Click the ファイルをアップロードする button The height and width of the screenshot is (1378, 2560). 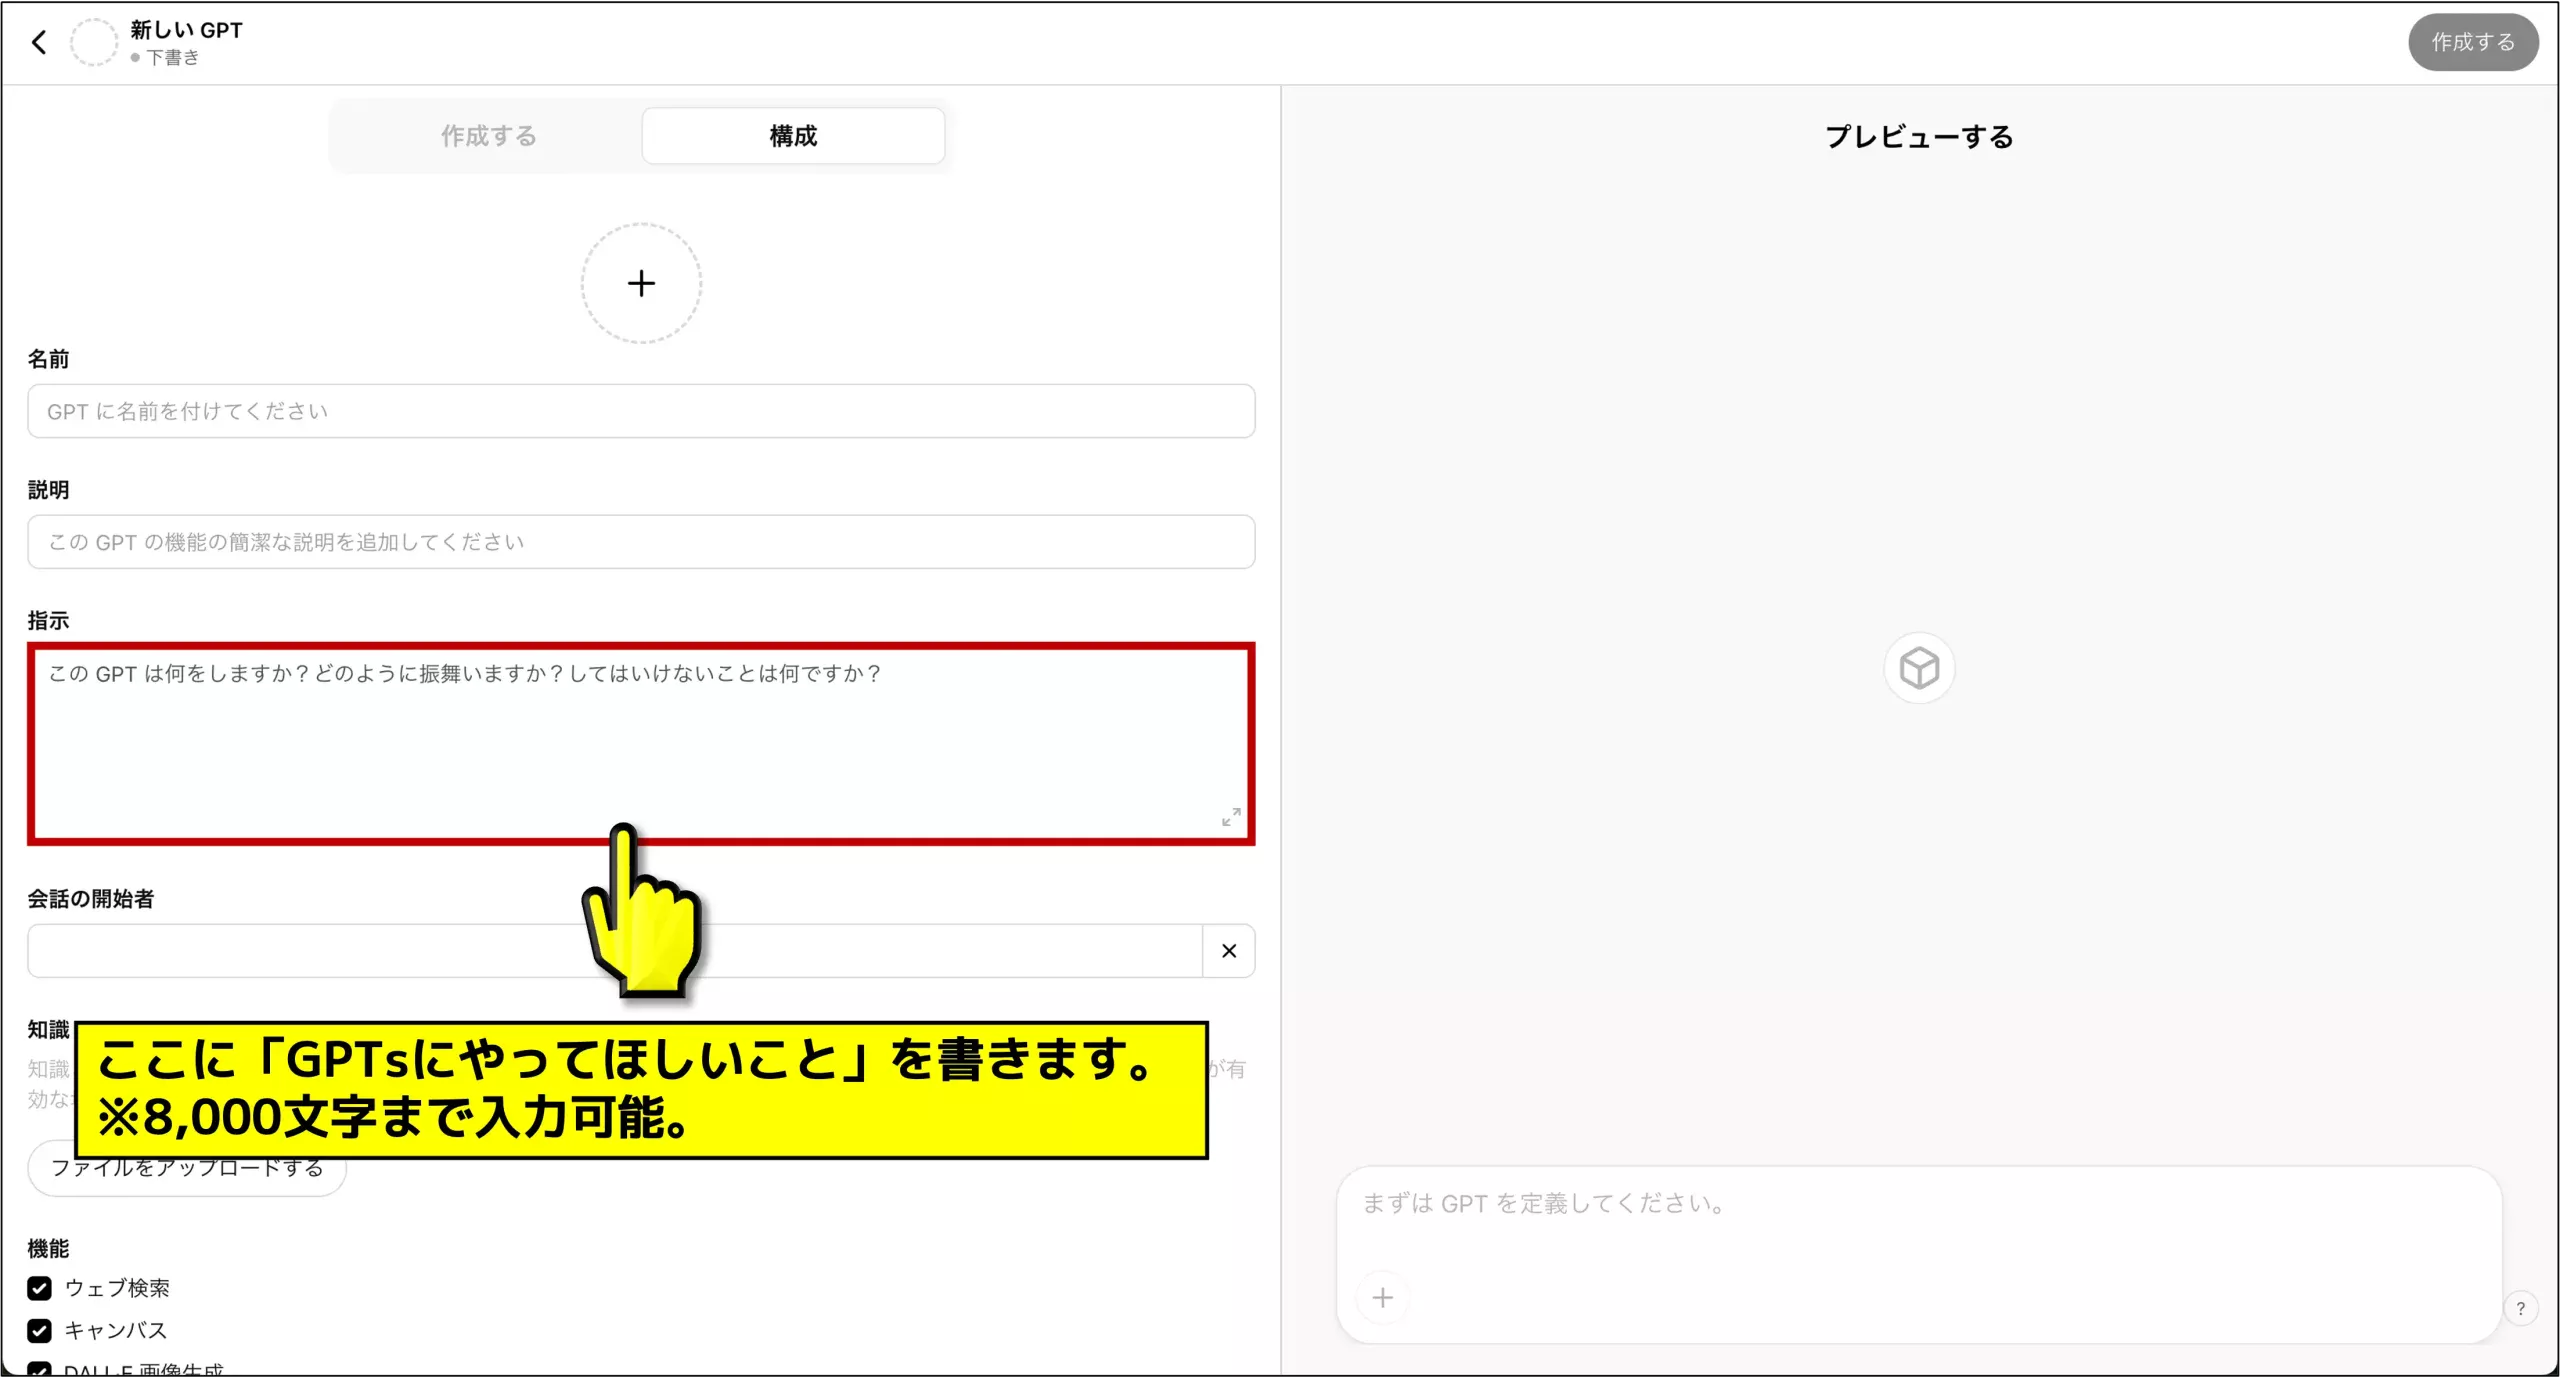[187, 1168]
